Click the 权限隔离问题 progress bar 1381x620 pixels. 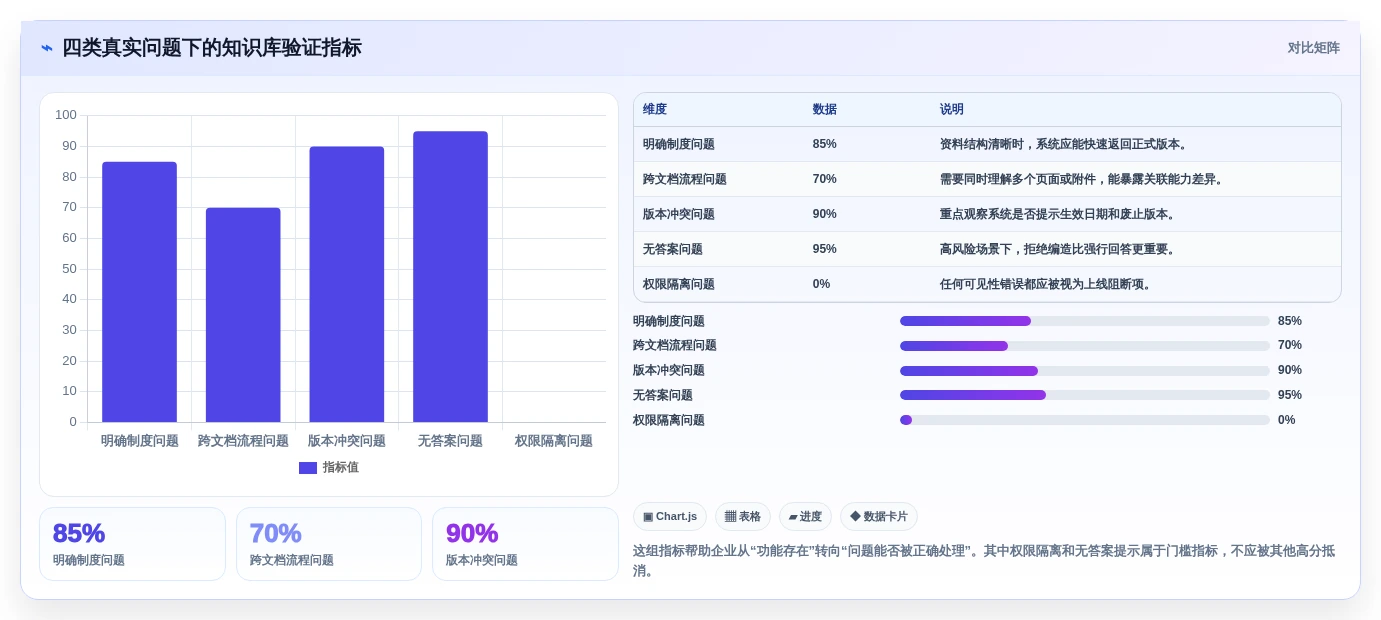point(1085,420)
